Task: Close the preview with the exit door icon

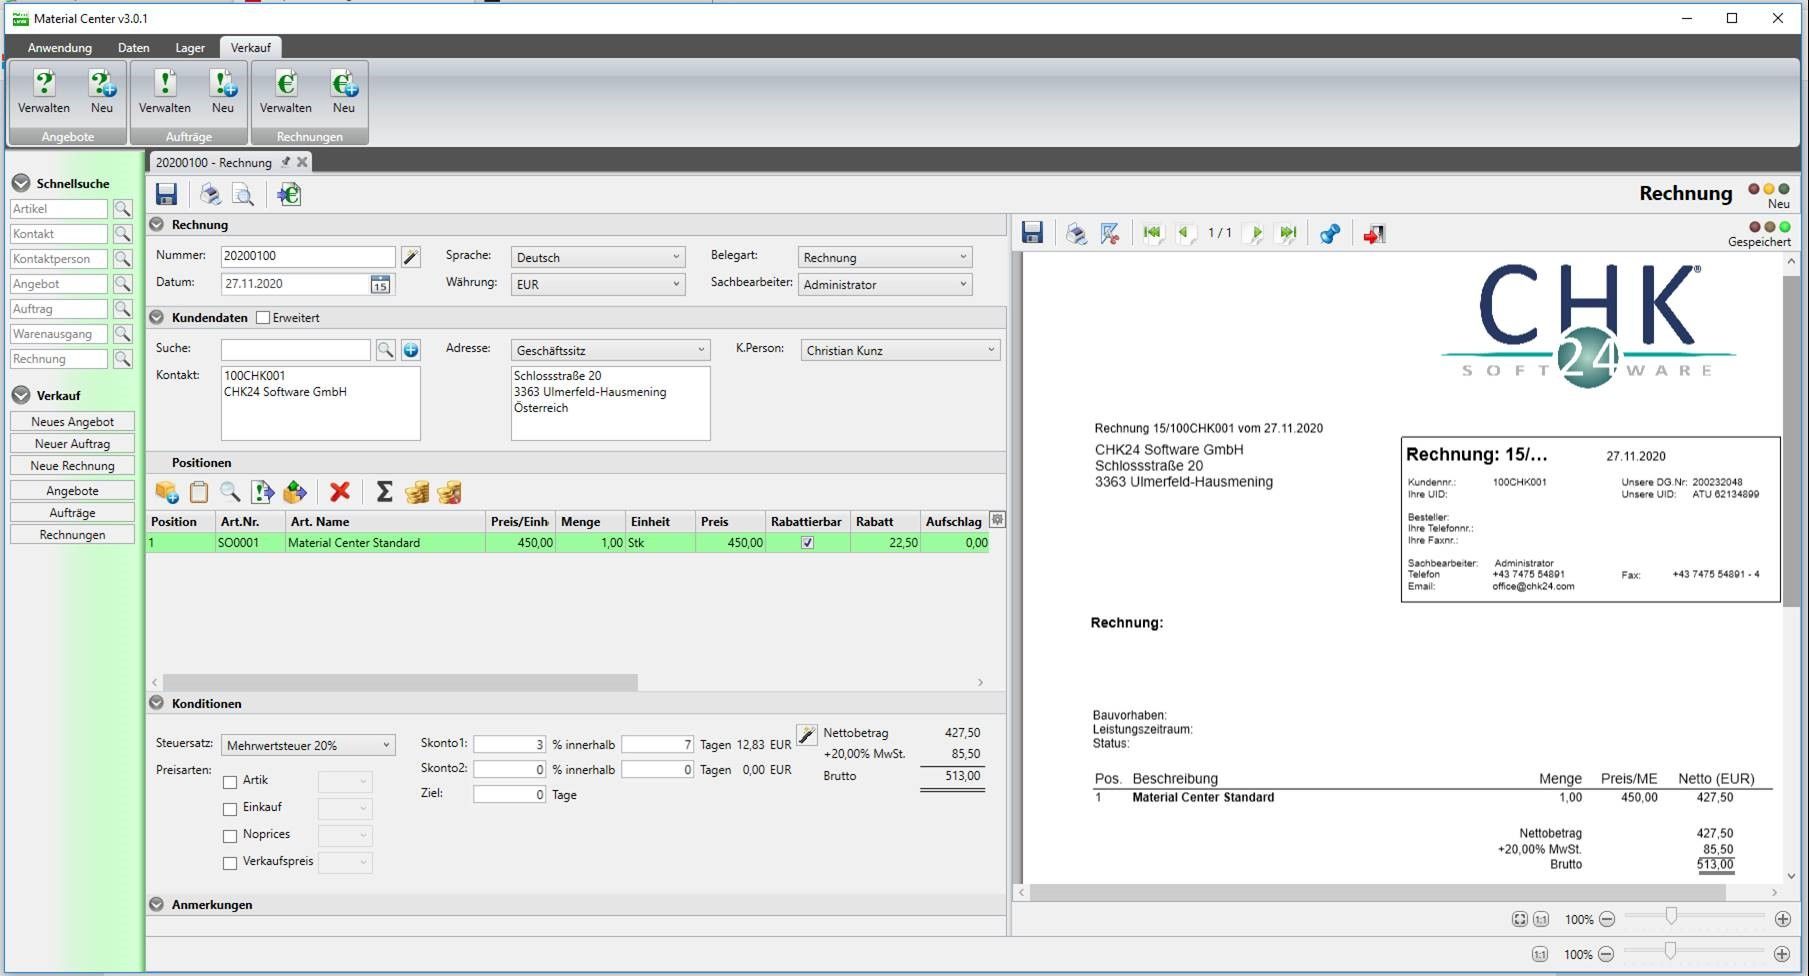Action: coord(1374,234)
